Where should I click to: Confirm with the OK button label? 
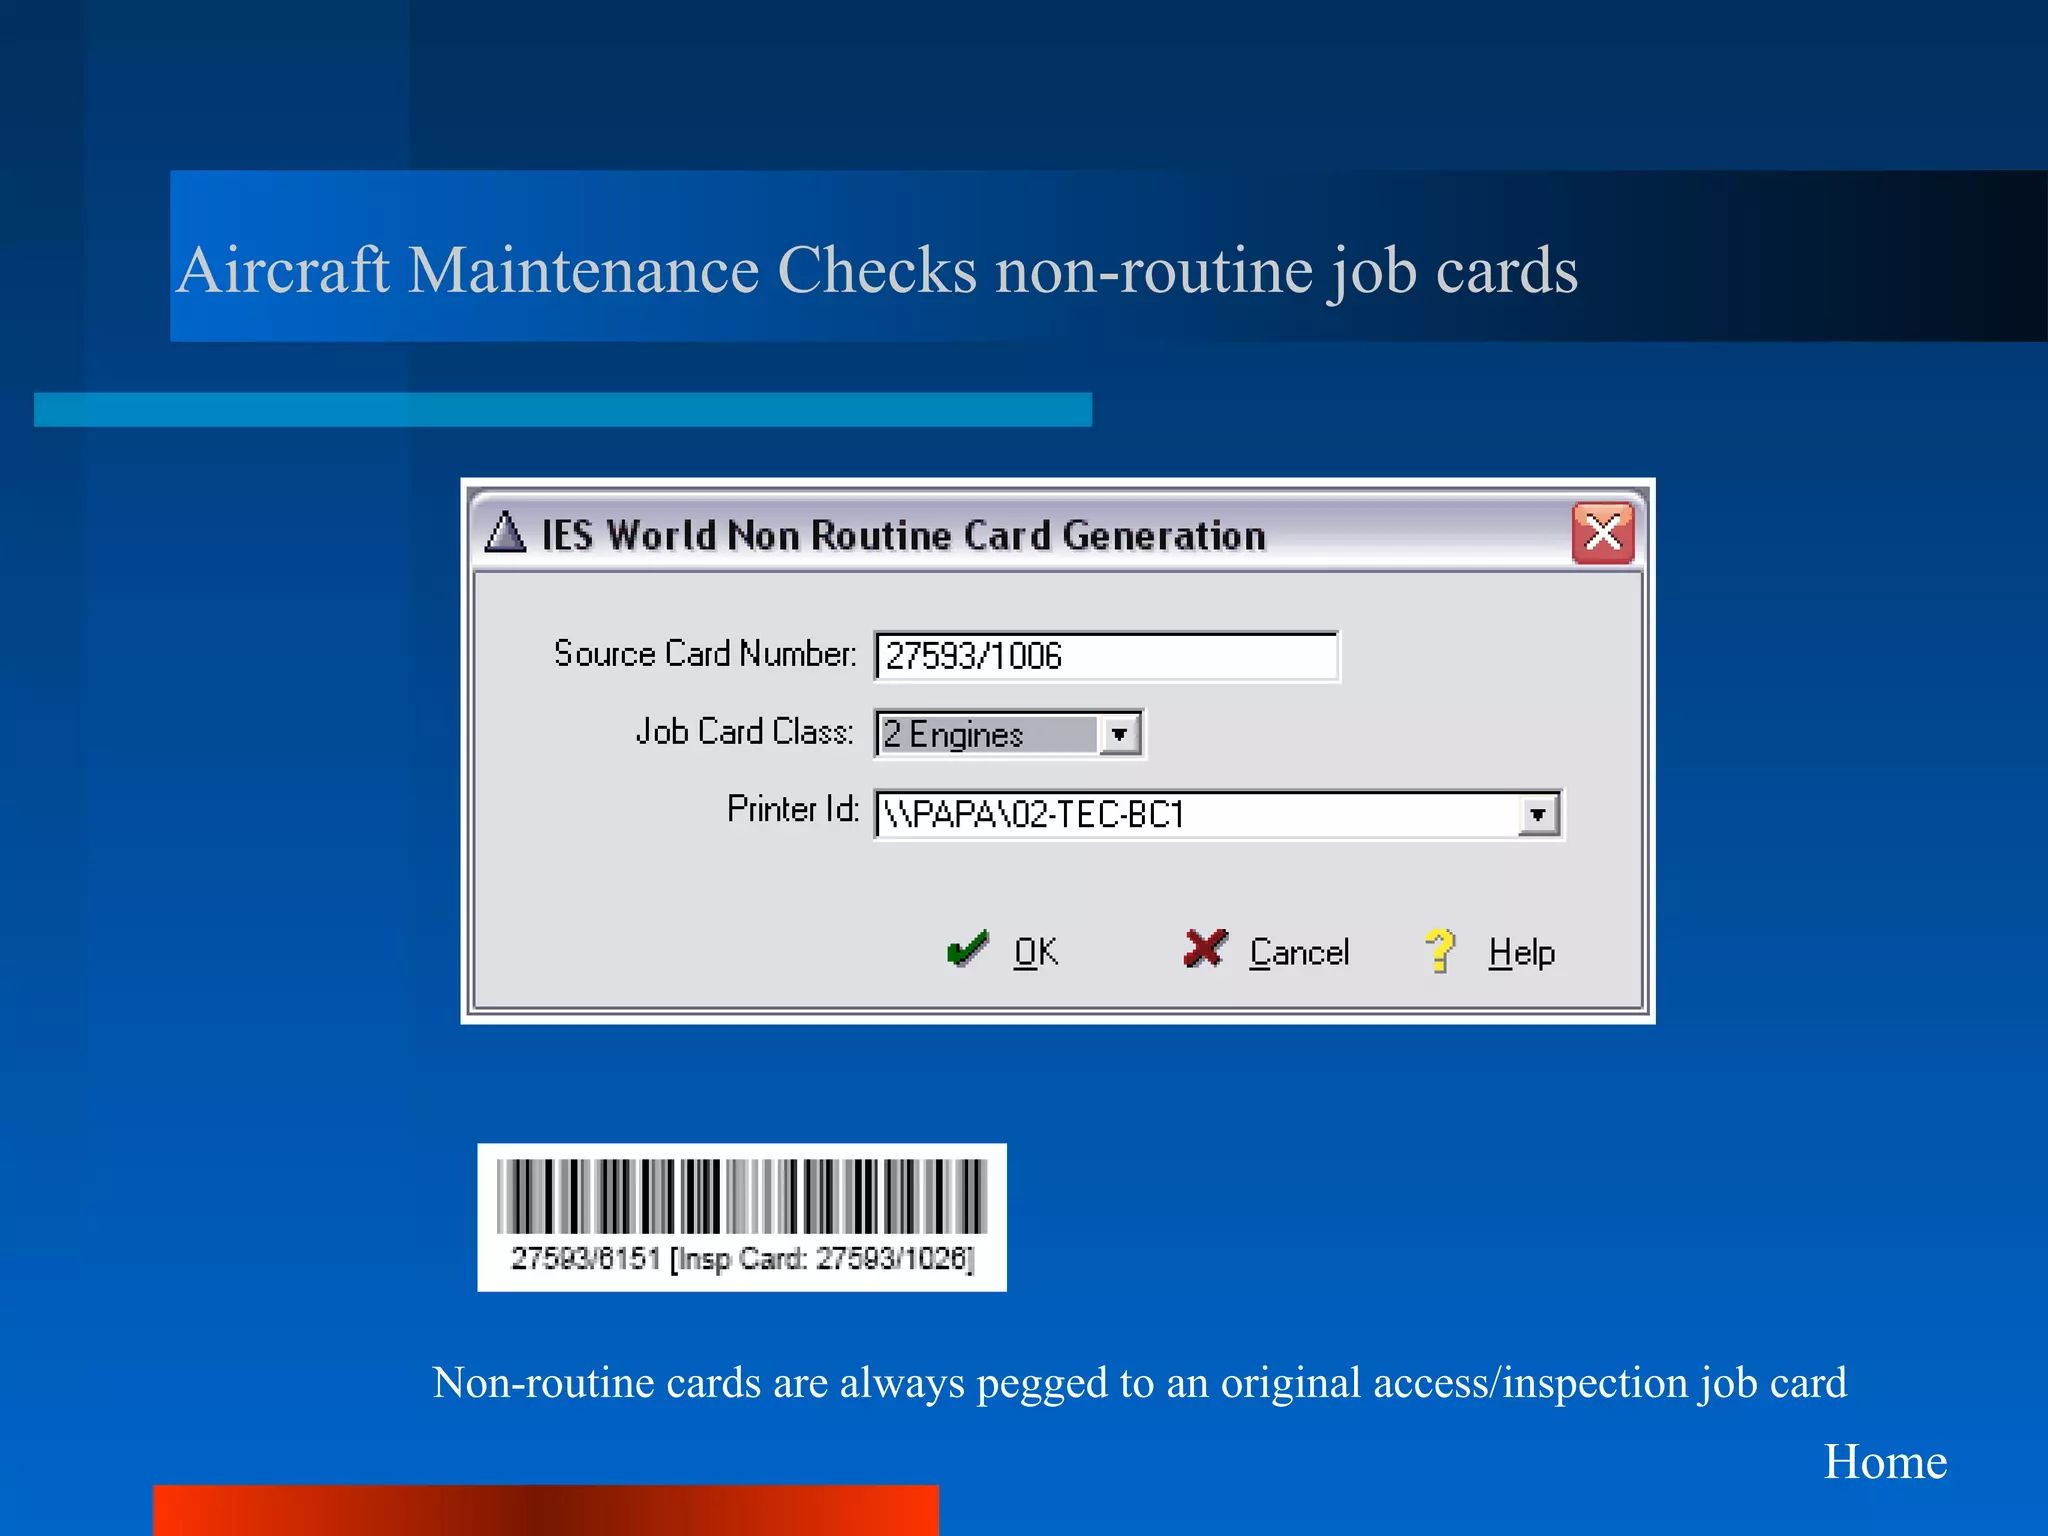coord(1036,952)
